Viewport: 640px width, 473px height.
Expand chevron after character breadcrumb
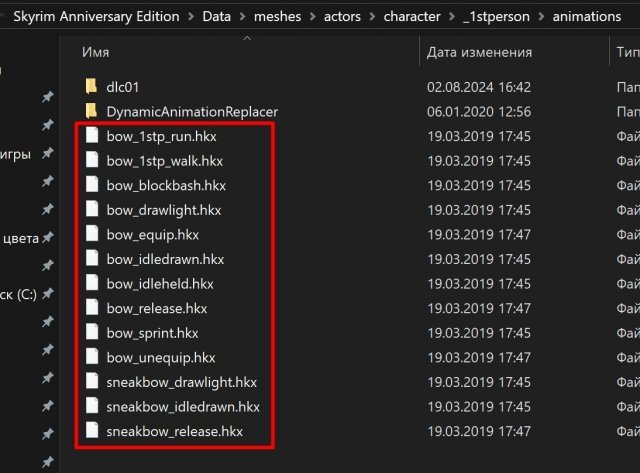click(452, 17)
